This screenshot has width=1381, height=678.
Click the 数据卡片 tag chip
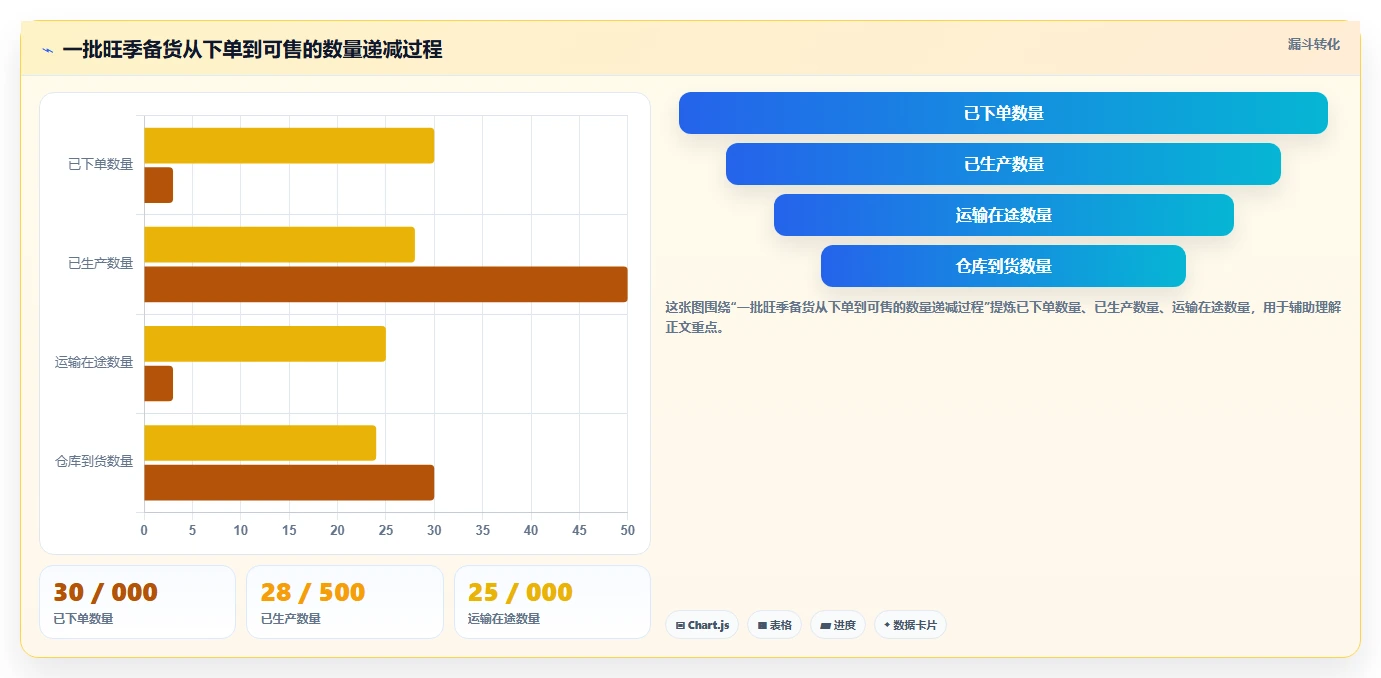[910, 625]
